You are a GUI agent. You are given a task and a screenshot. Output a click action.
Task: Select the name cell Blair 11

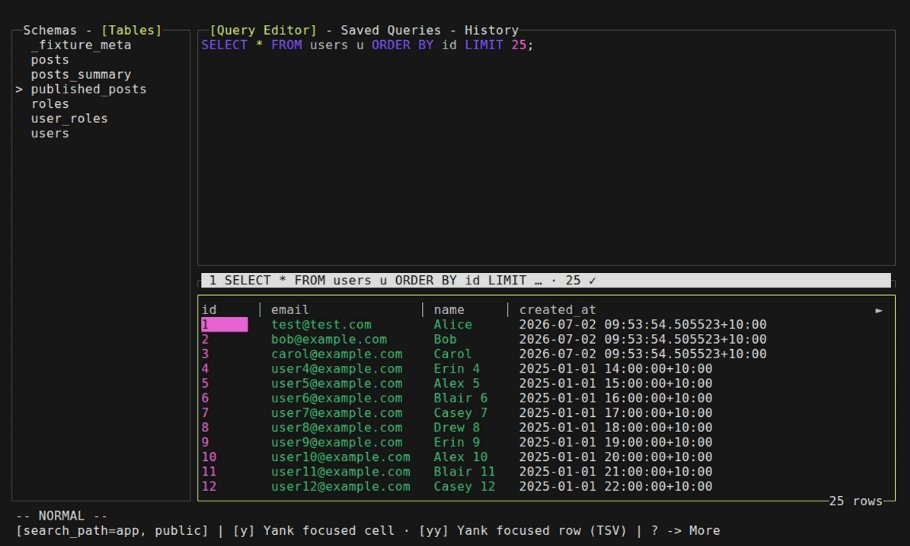point(464,472)
